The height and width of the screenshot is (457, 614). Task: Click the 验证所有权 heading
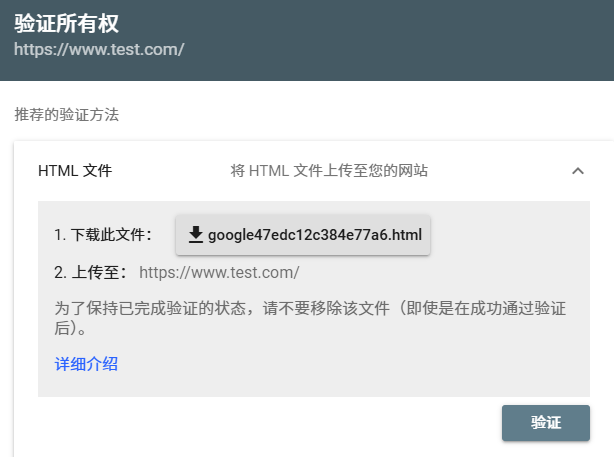74,22
